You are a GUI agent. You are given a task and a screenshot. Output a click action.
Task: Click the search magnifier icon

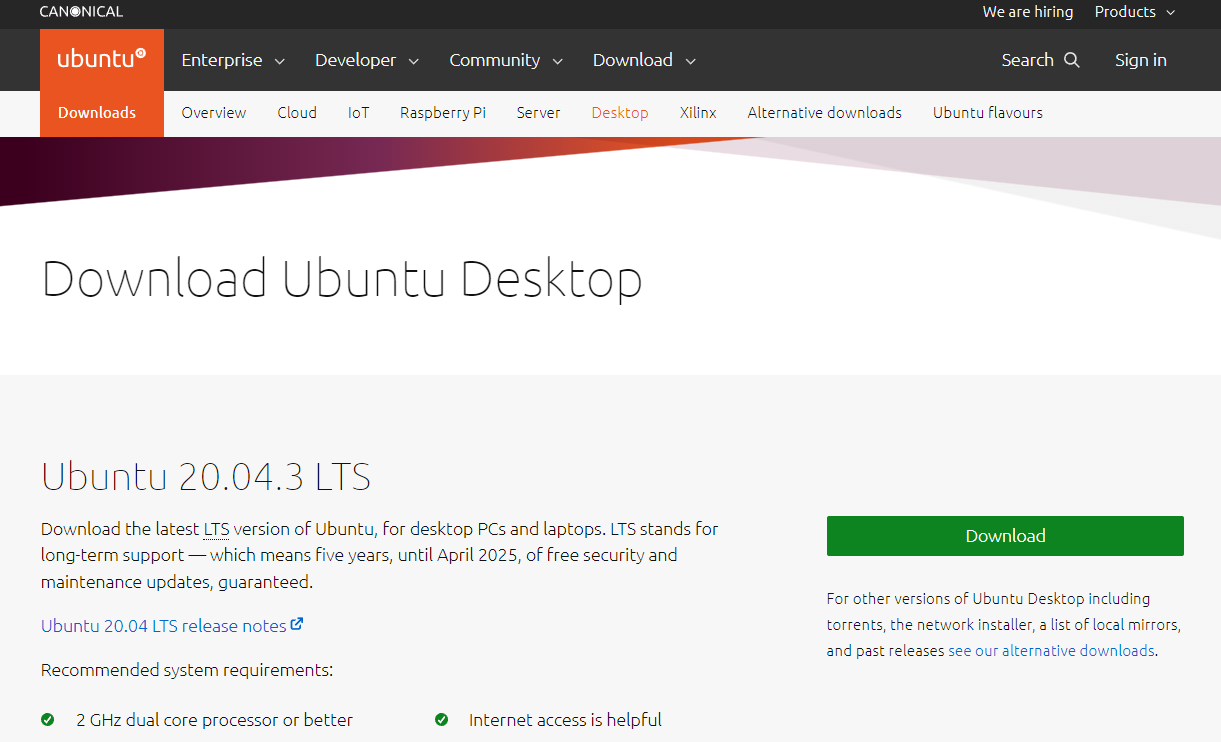[1072, 60]
